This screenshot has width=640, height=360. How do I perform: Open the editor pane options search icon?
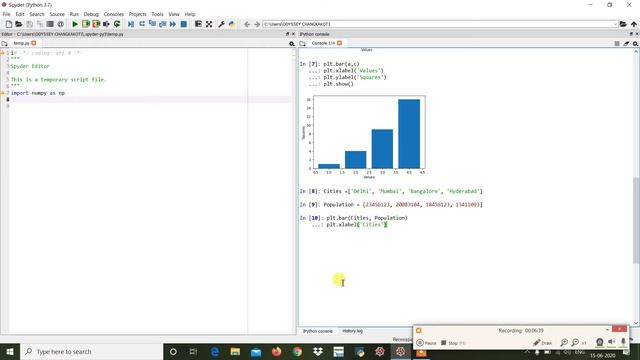(291, 43)
